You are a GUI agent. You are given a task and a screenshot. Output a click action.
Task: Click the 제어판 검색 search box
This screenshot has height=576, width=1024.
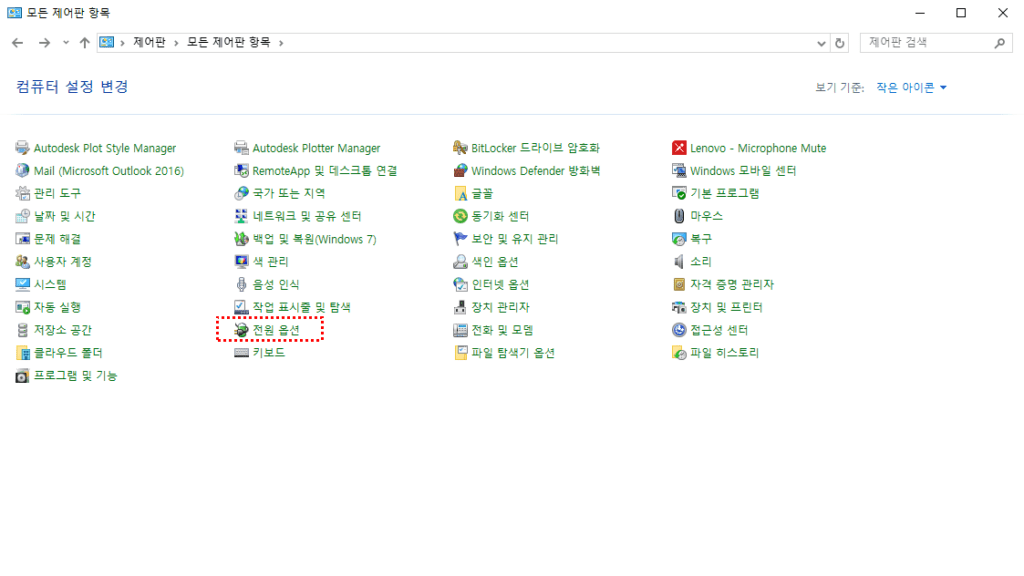point(925,43)
